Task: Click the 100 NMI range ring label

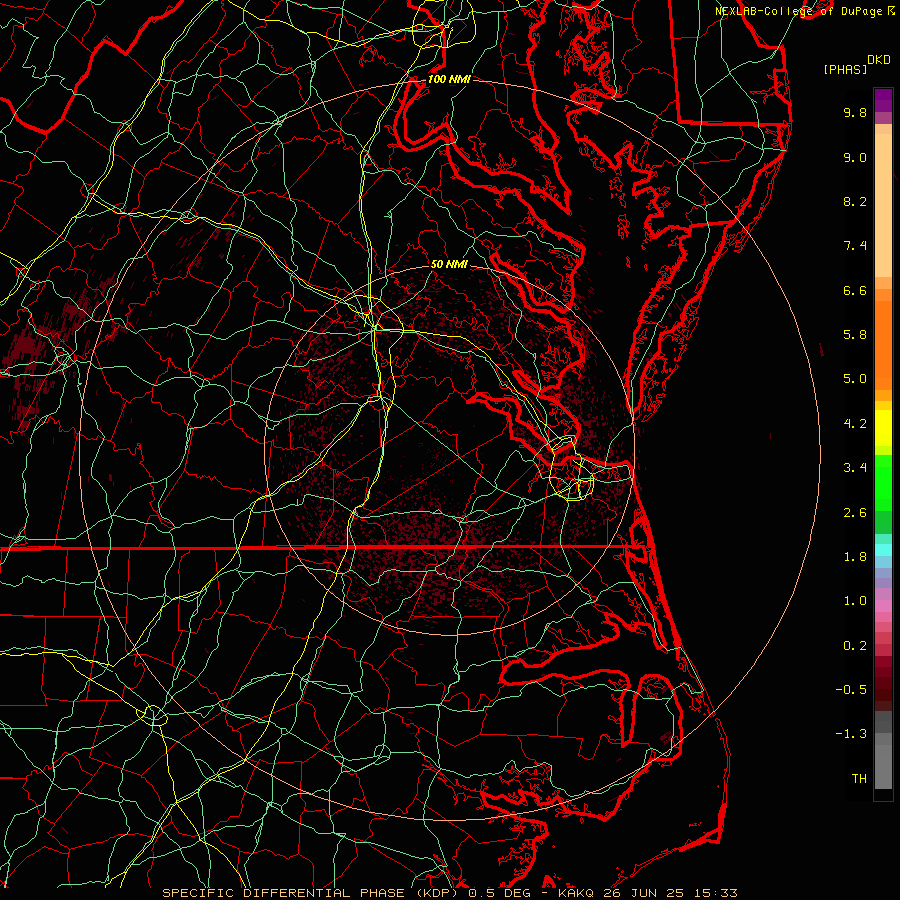Action: tap(449, 79)
